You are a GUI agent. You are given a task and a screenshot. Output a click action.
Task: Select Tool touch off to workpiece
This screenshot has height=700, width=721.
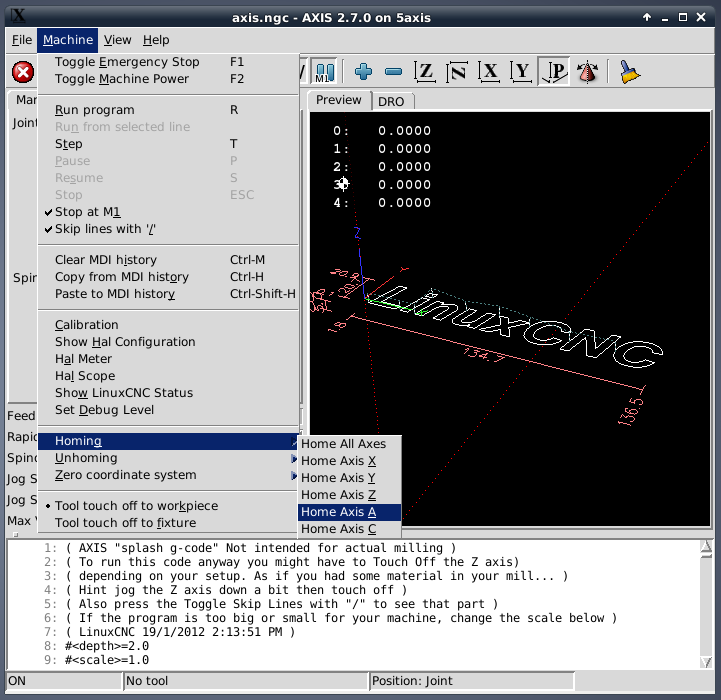[x=168, y=506]
